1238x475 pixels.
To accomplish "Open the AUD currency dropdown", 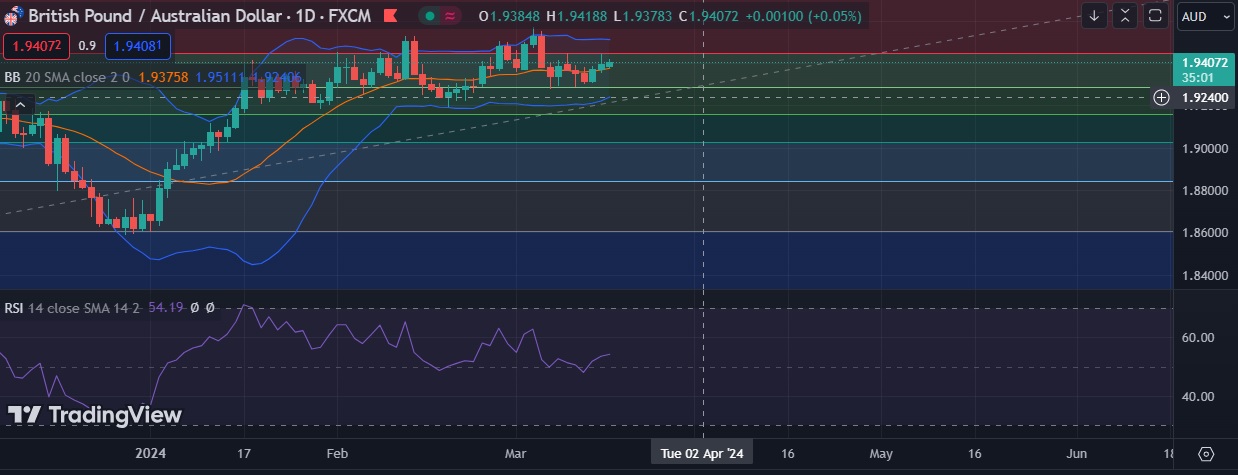I will [1206, 16].
